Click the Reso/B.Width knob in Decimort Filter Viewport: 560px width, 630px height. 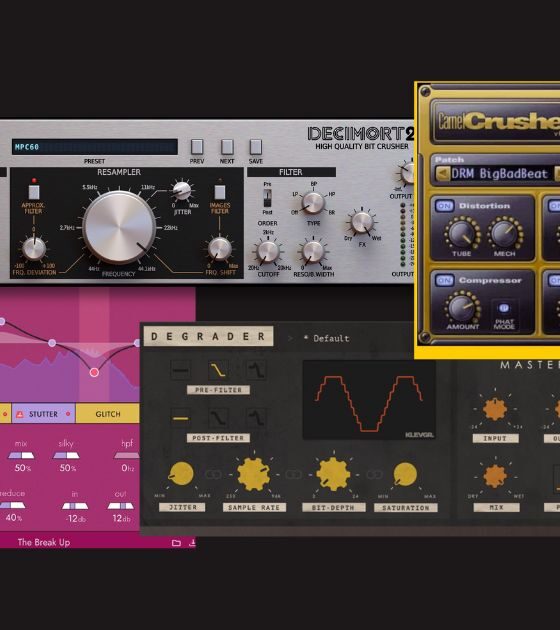coord(313,253)
